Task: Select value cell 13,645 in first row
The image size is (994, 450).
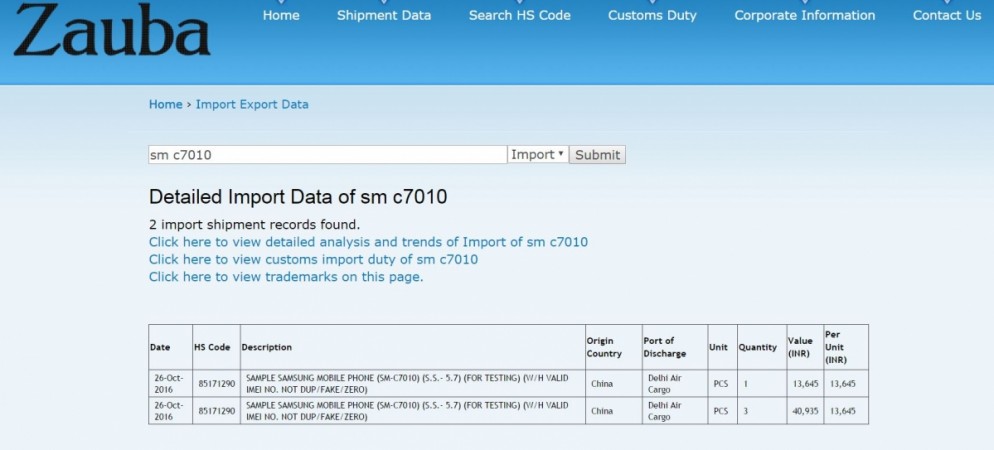Action: pyautogui.click(x=805, y=383)
